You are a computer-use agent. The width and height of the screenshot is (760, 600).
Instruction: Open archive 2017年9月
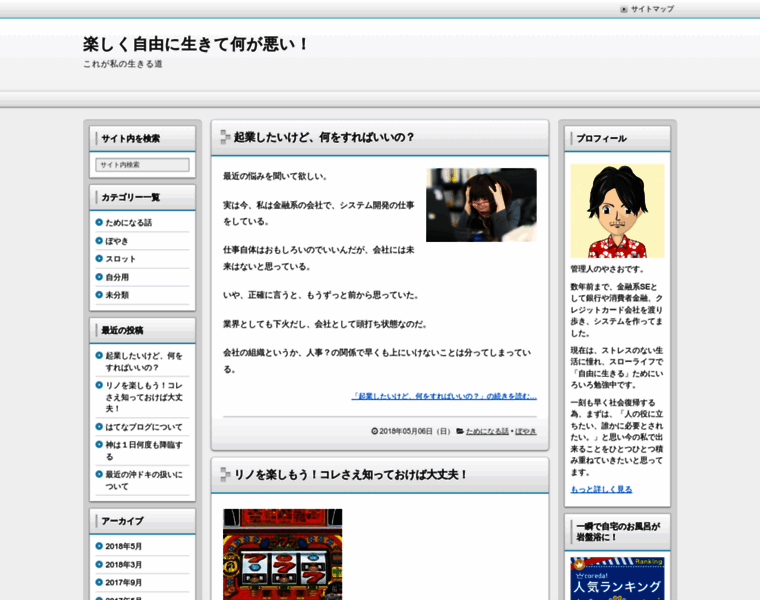pos(123,583)
